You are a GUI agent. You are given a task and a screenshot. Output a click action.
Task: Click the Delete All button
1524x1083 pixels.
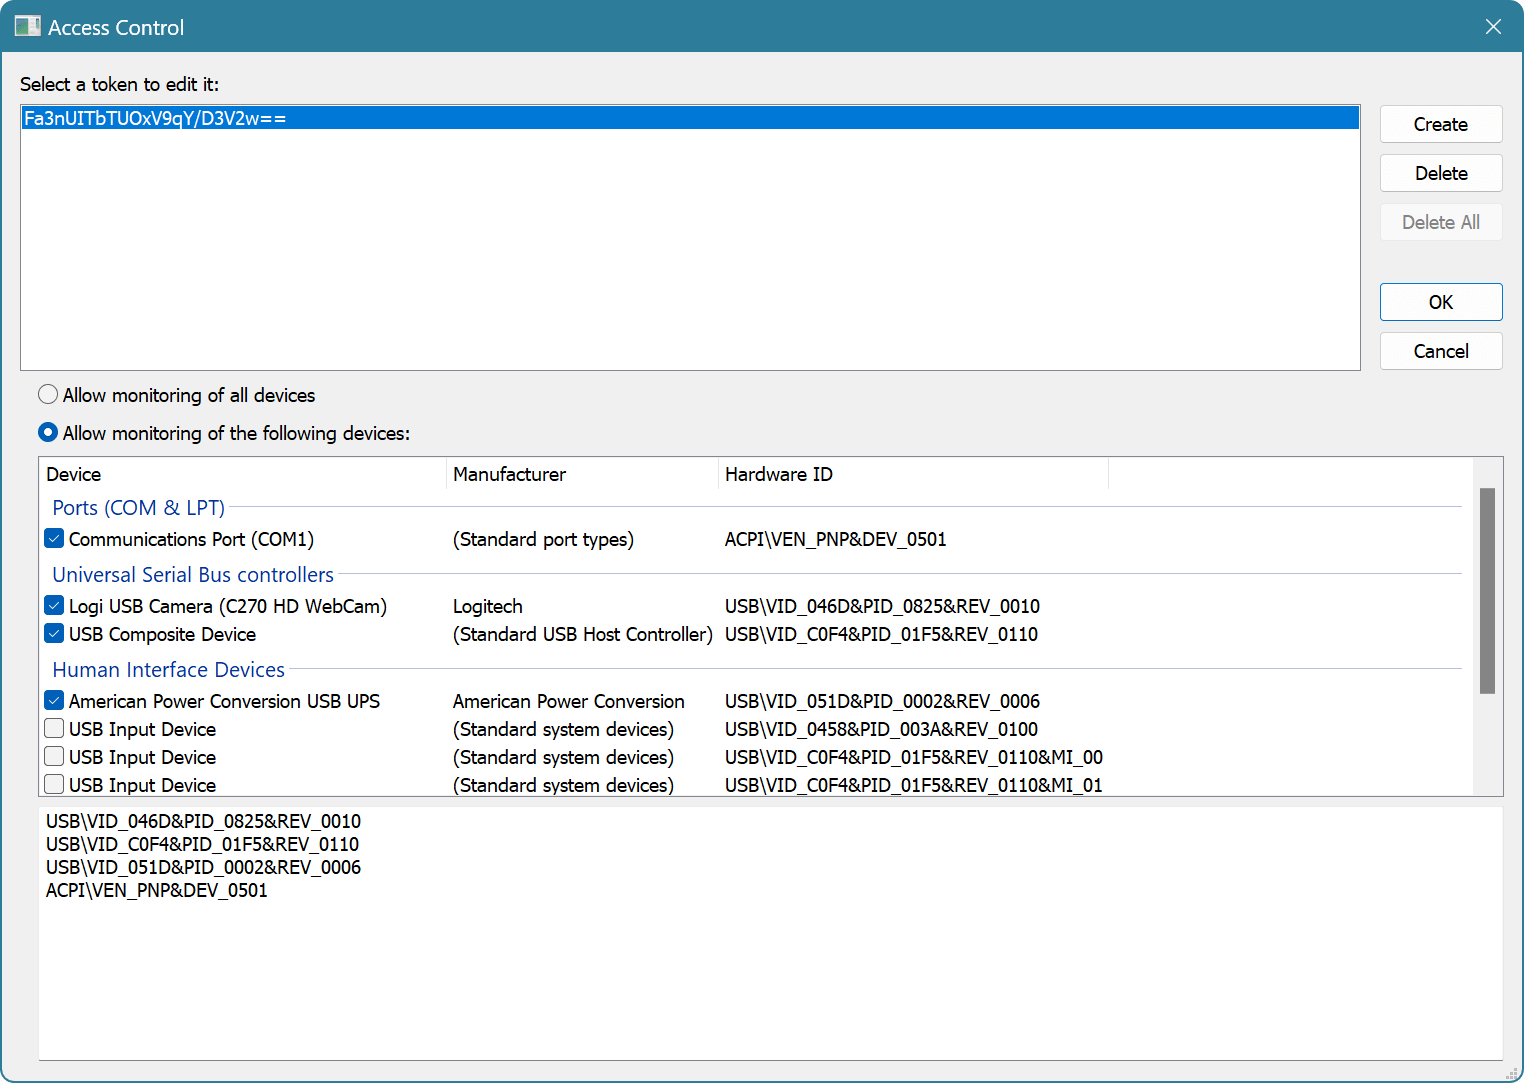click(1441, 222)
